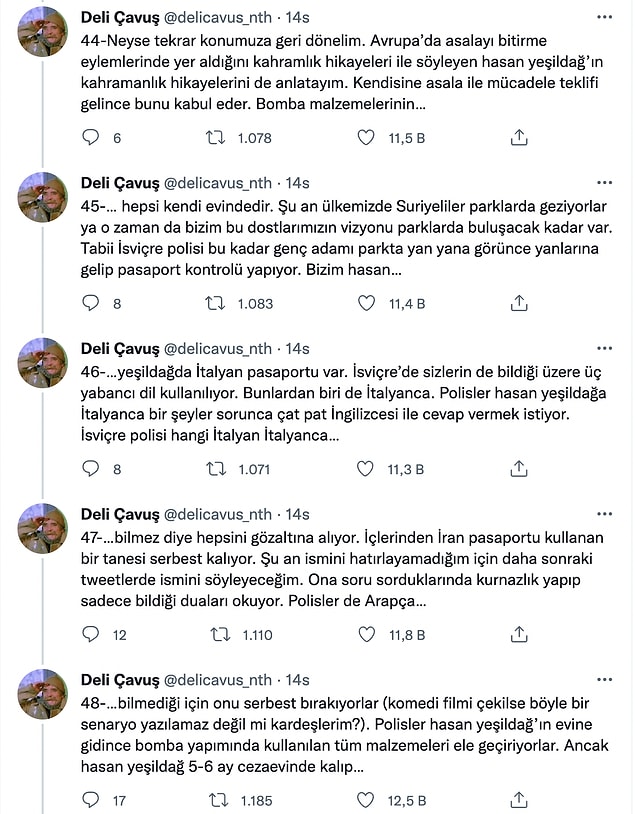Click @delicavus_nth handle on tweet 48

pos(217,679)
